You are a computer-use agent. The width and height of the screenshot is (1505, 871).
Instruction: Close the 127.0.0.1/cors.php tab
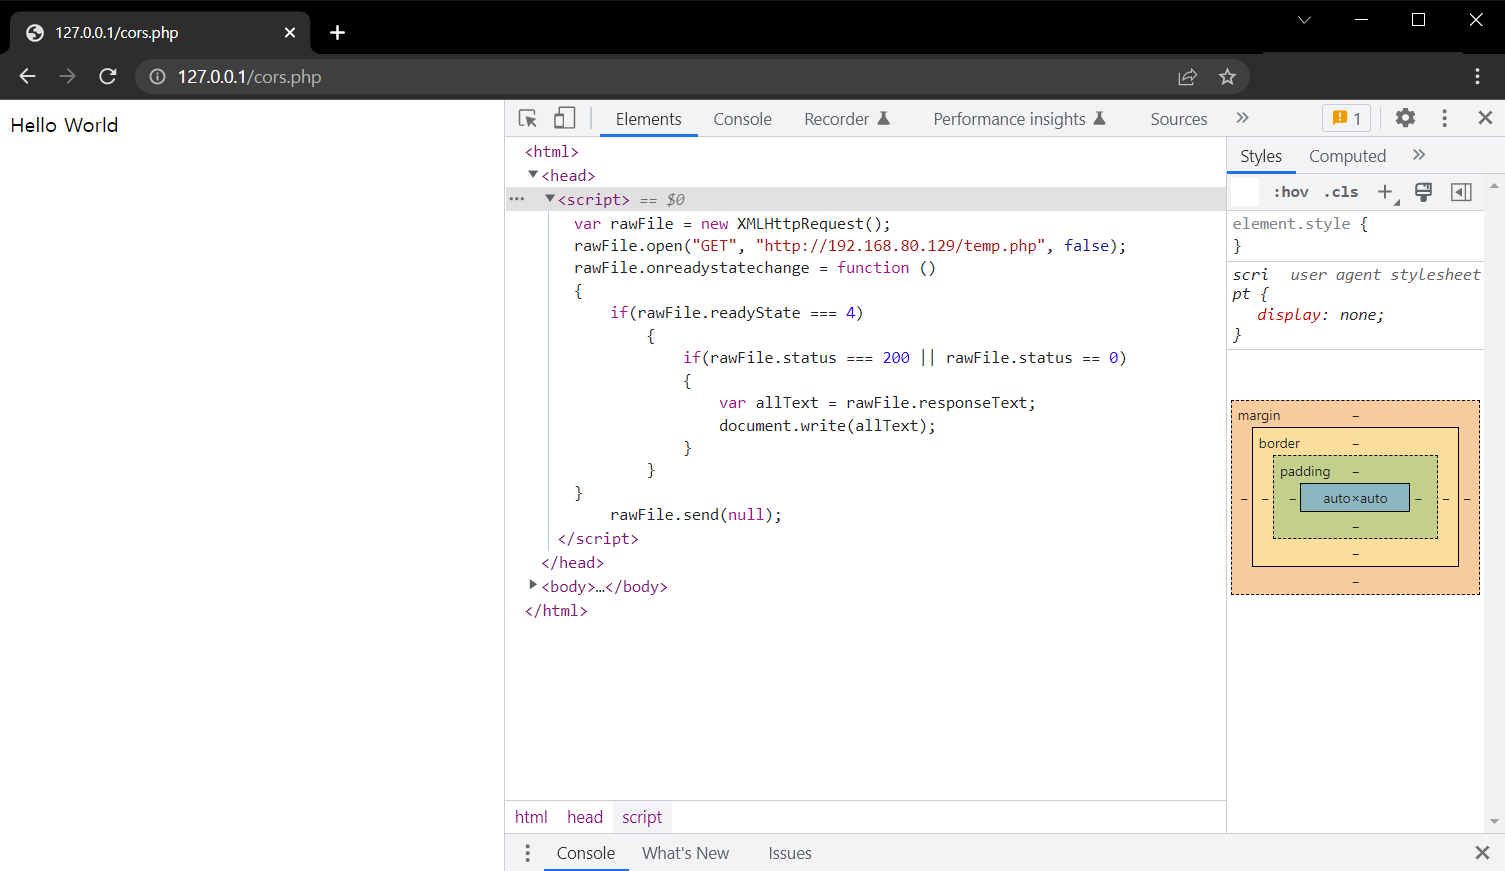tap(290, 33)
